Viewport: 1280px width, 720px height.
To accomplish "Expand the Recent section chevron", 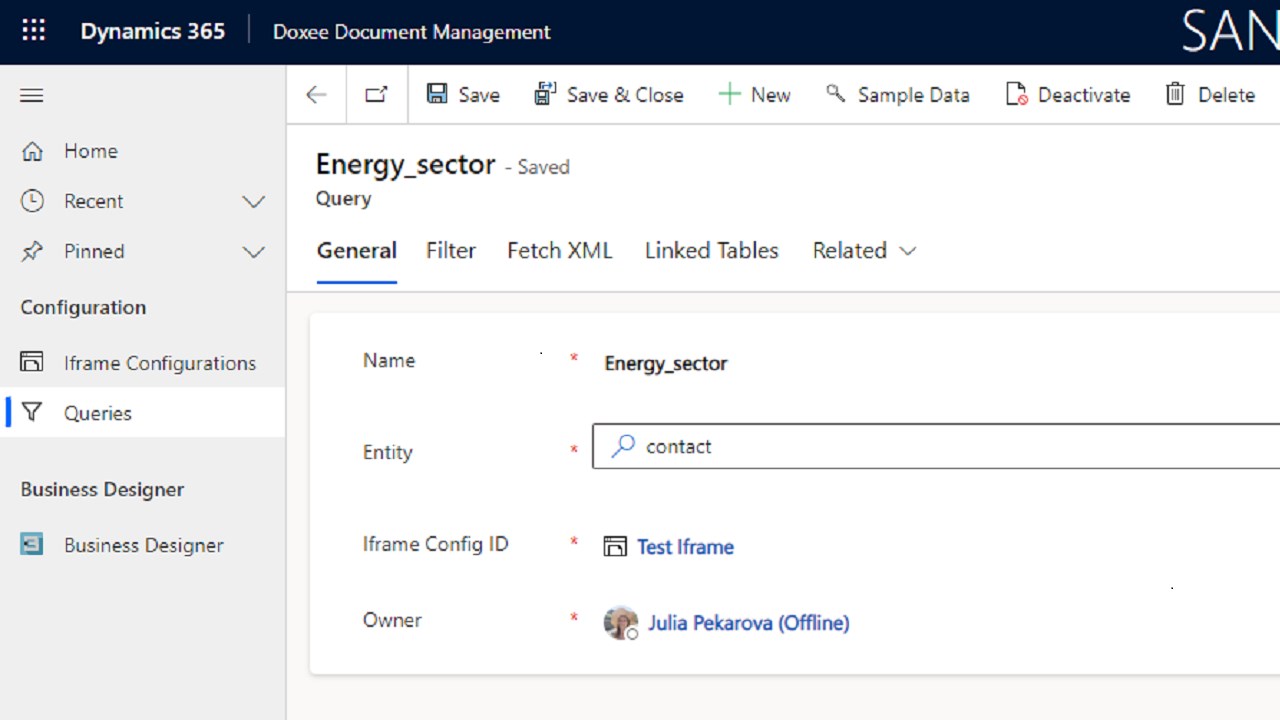I will (x=254, y=202).
